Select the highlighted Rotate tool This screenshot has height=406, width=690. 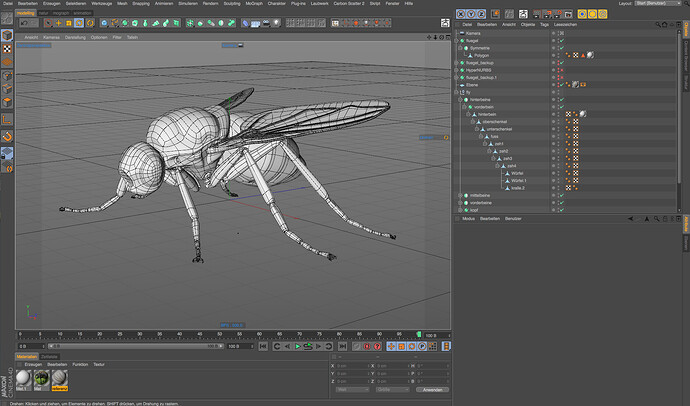tap(79, 23)
